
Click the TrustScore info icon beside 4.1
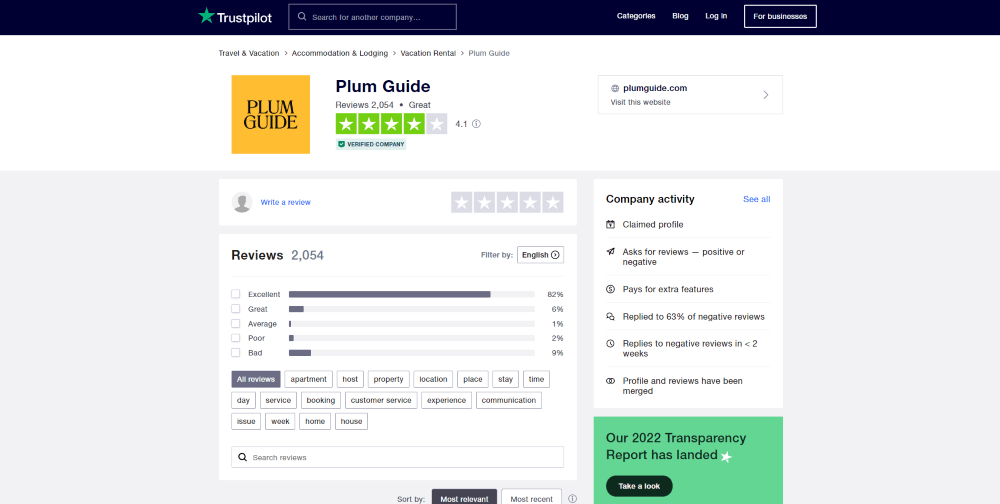476,124
